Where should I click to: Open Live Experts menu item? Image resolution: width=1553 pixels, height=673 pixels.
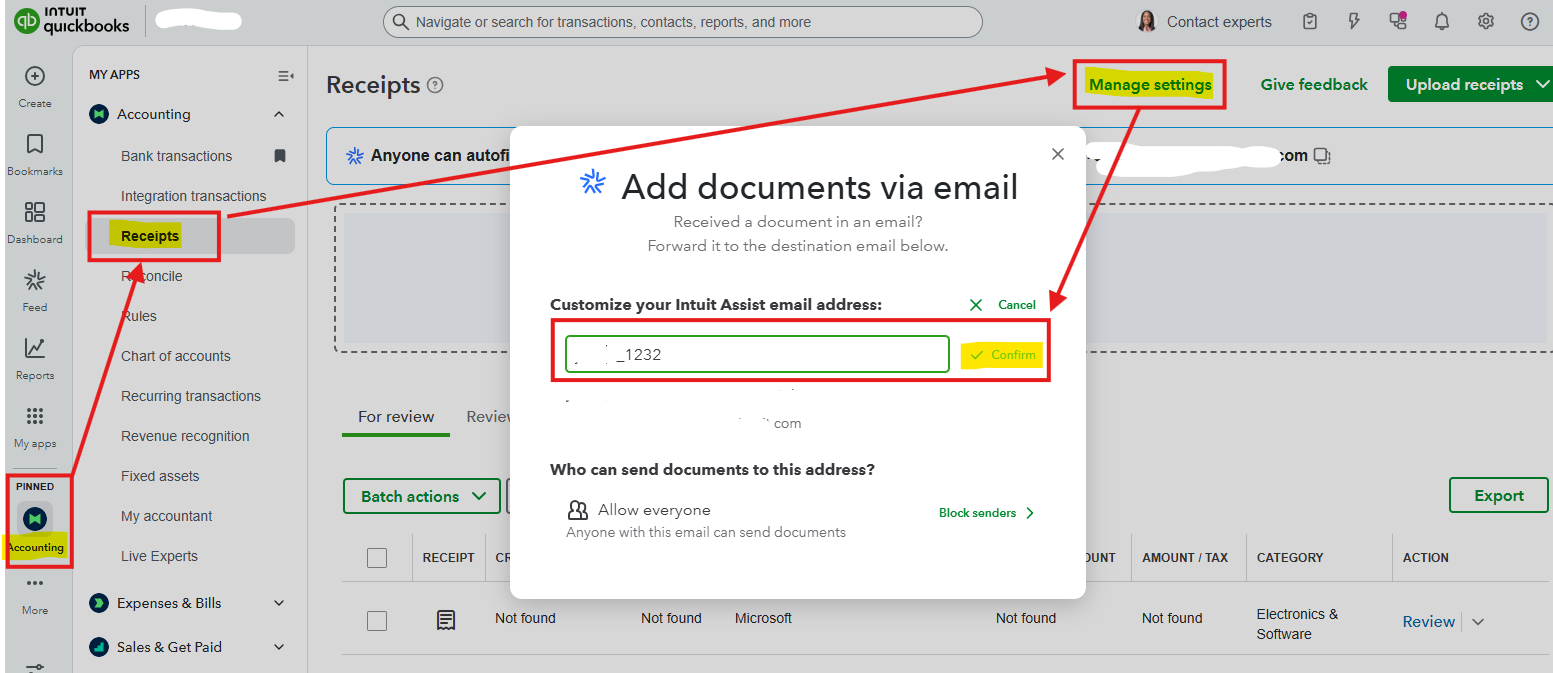(x=159, y=556)
